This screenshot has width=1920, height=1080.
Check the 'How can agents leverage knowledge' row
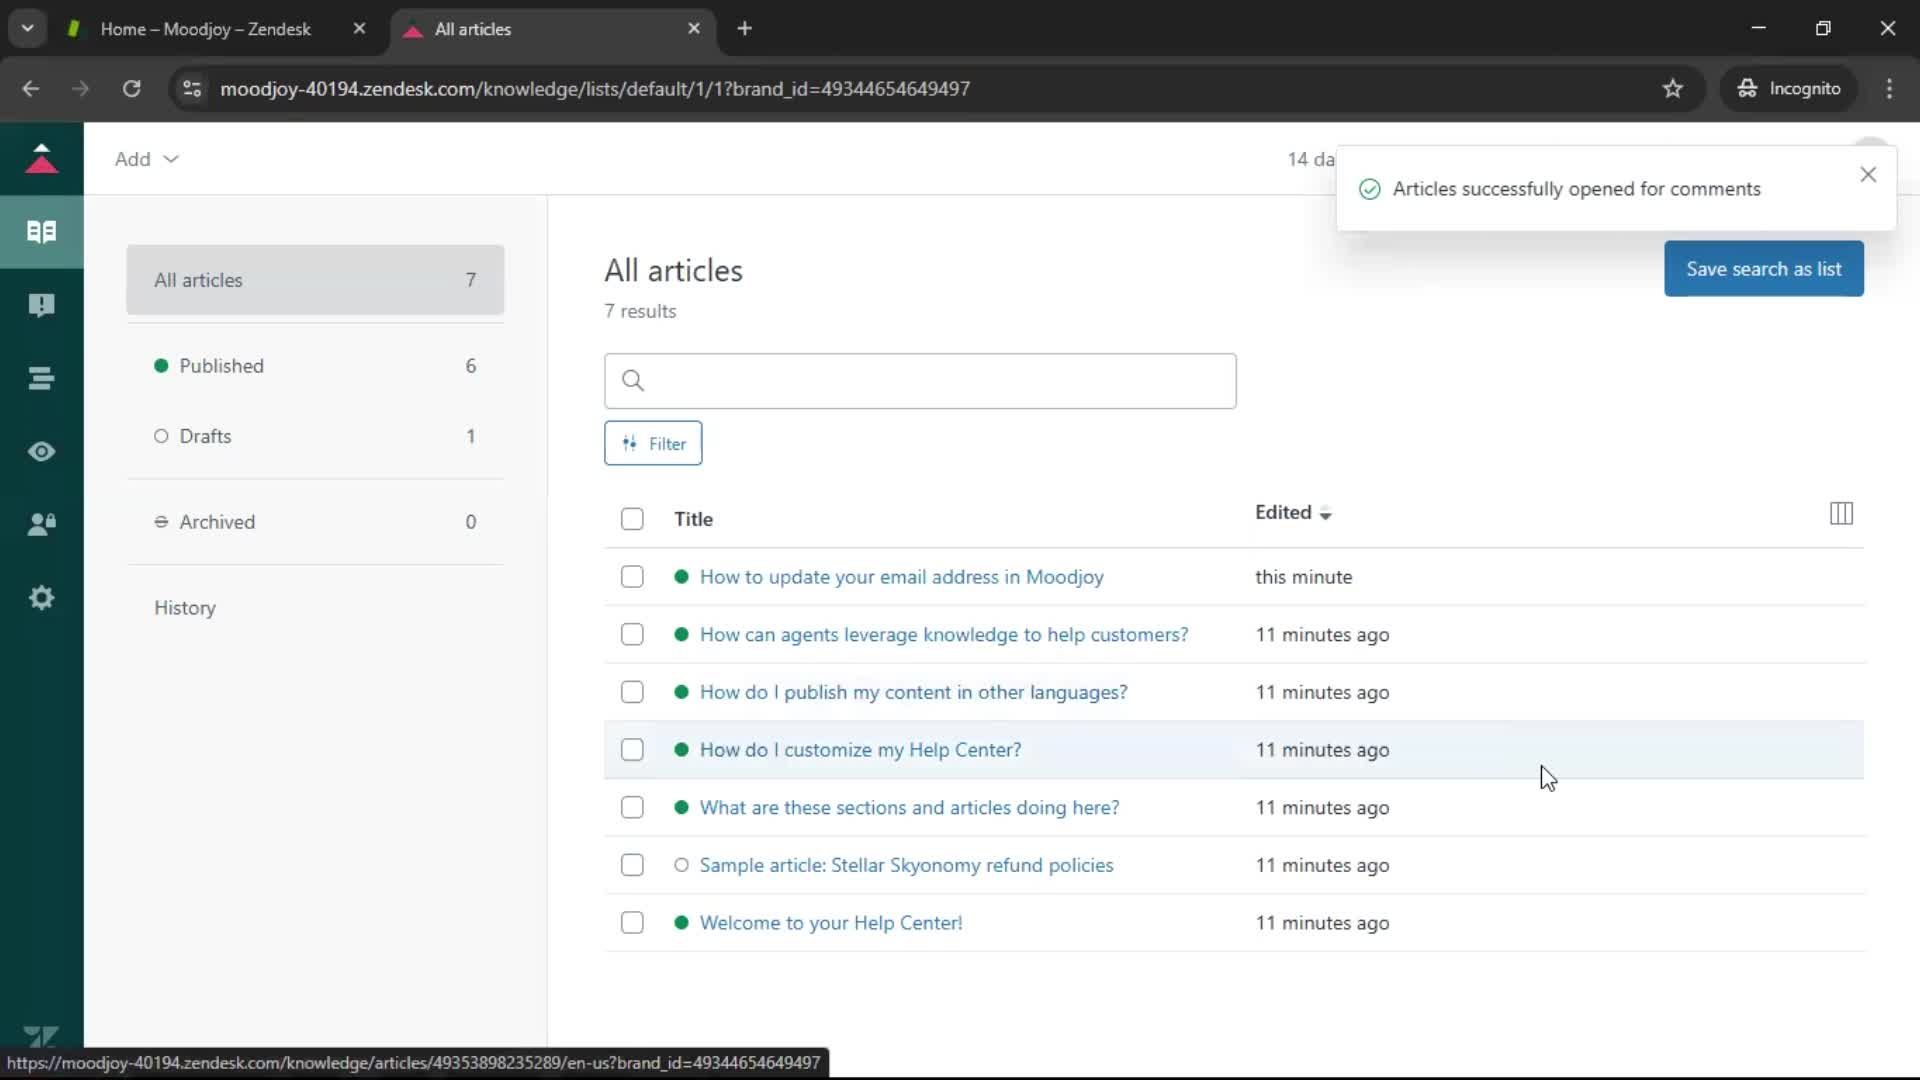(632, 635)
